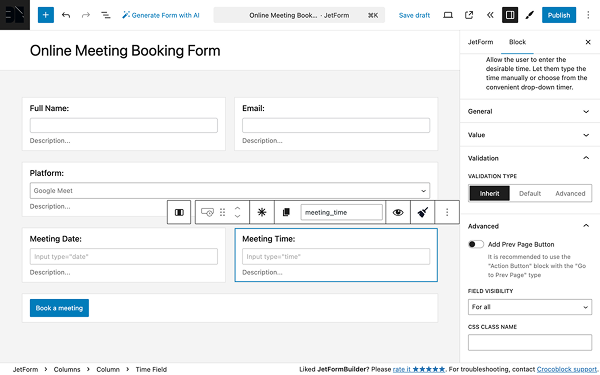Viewport: 600px width, 375px height.
Task: Open block toolbar more options
Action: [x=447, y=212]
